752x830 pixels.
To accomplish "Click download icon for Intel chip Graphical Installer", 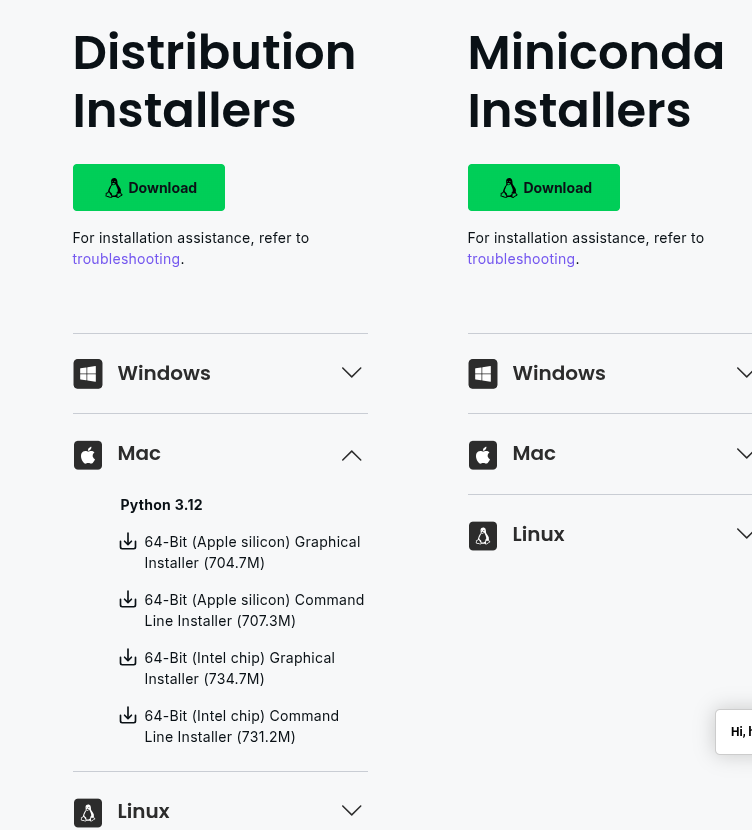I will (128, 657).
